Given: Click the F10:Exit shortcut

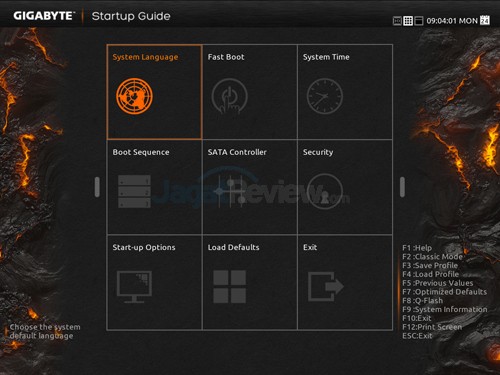Looking at the screenshot, I should (417, 318).
